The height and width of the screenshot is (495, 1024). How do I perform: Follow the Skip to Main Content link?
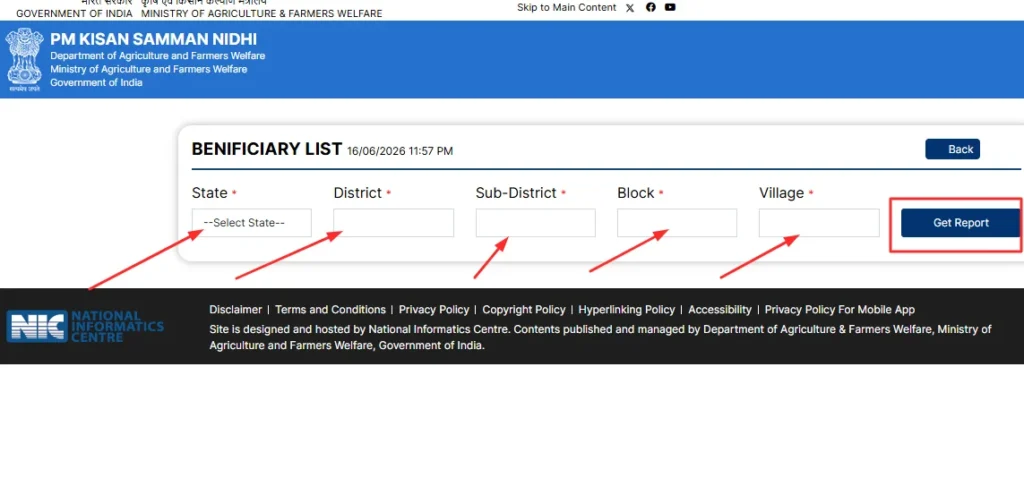(x=566, y=7)
